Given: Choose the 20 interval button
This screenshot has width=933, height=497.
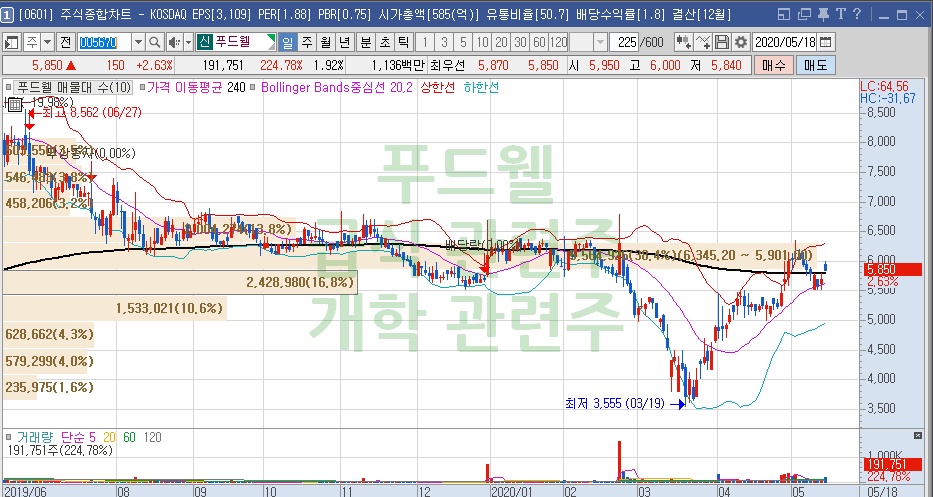Looking at the screenshot, I should tap(502, 42).
